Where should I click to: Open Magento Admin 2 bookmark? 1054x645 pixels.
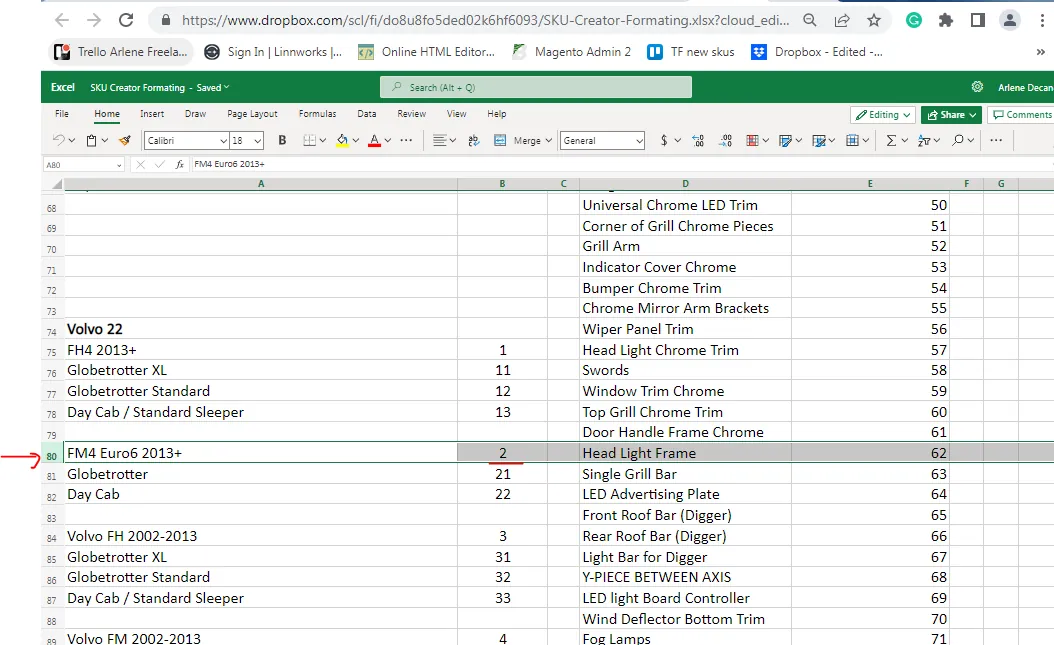572,52
